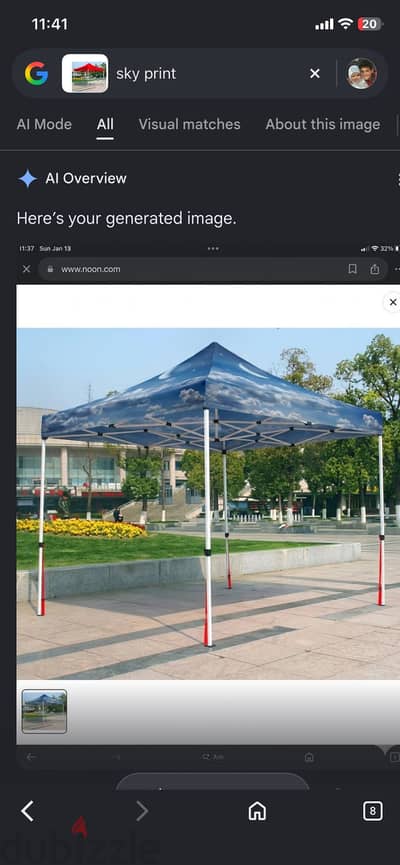The height and width of the screenshot is (865, 400).
Task: Open the Google account profile picture
Action: point(361,73)
